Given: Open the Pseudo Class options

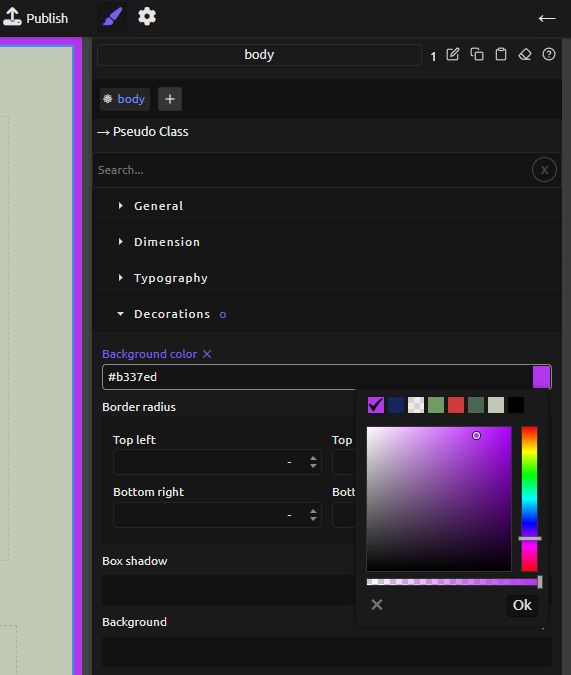Looking at the screenshot, I should (x=143, y=132).
